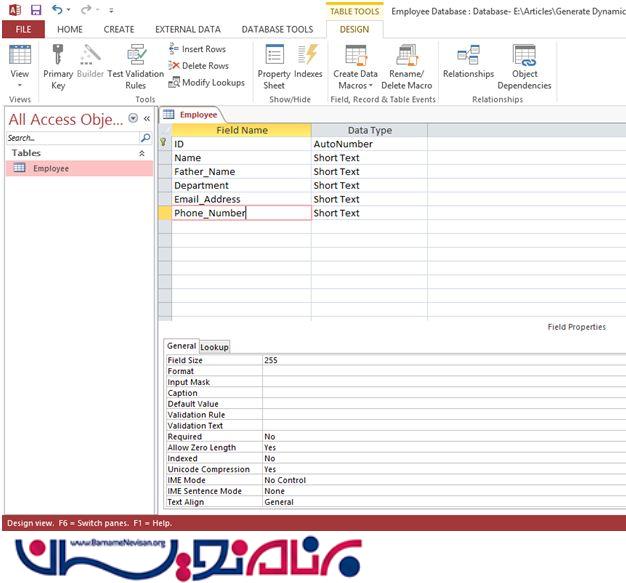The width and height of the screenshot is (626, 583).
Task: Click the Primary Key icon
Action: click(x=57, y=55)
